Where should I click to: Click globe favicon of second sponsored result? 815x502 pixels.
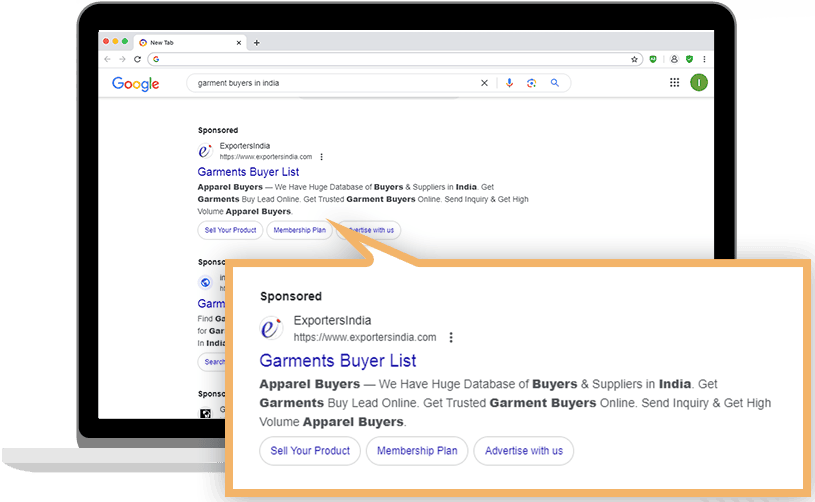point(205,283)
